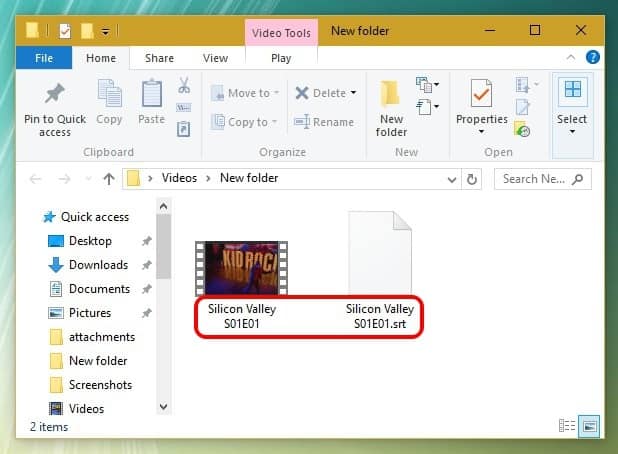
Task: Click the Copy ribbon icon
Action: coord(109,93)
